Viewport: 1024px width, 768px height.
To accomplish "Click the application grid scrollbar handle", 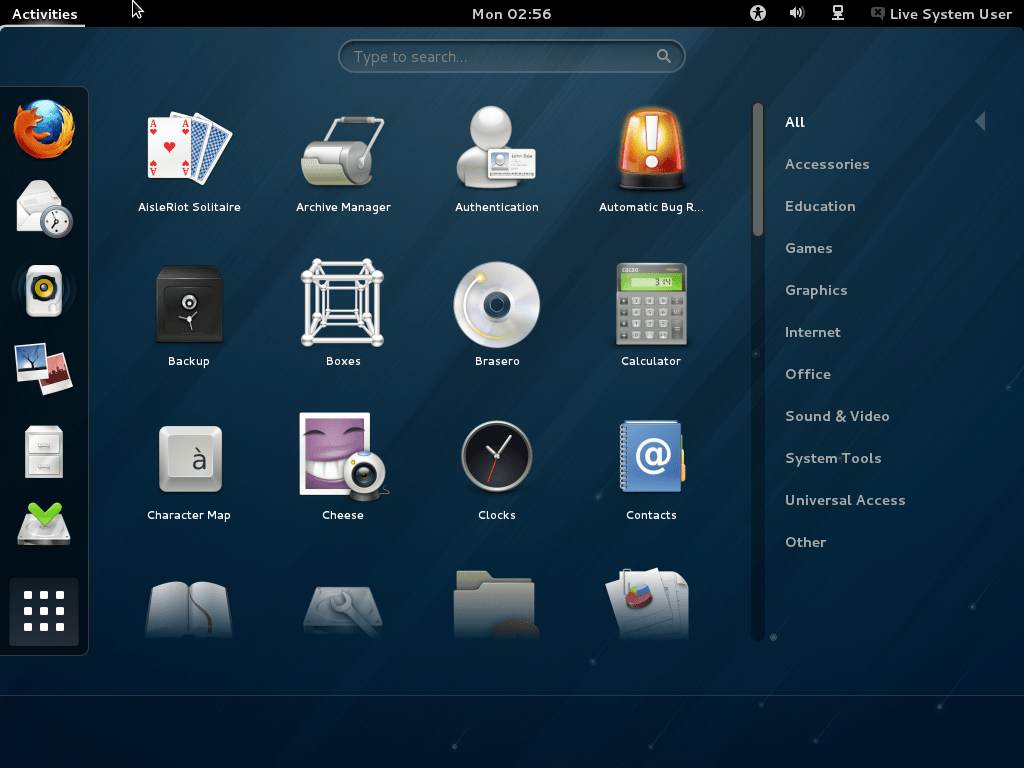I will [758, 169].
